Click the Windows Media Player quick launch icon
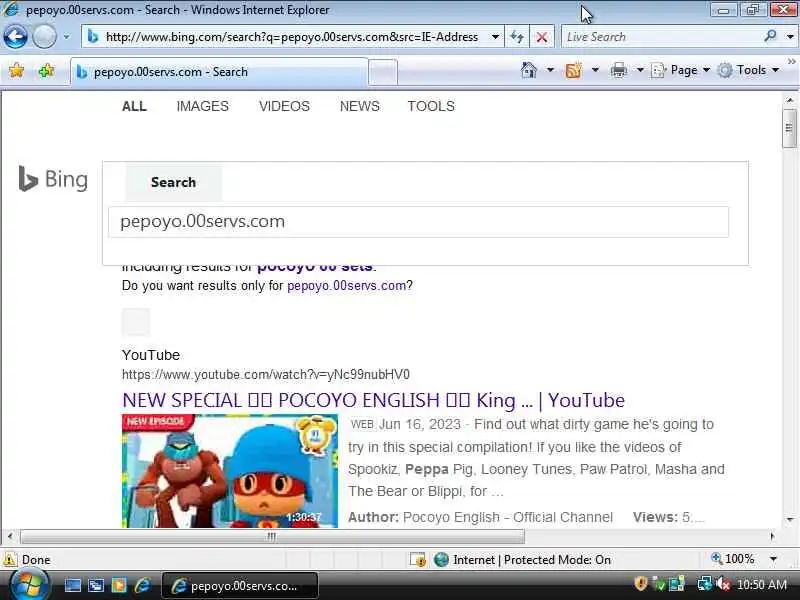The image size is (800, 600). (119, 585)
